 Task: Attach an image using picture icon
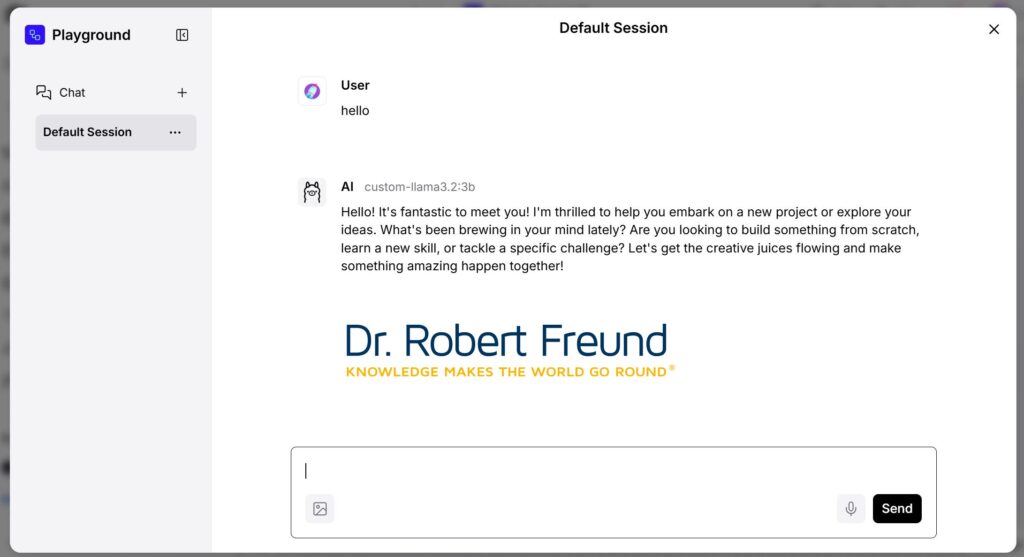[x=320, y=509]
